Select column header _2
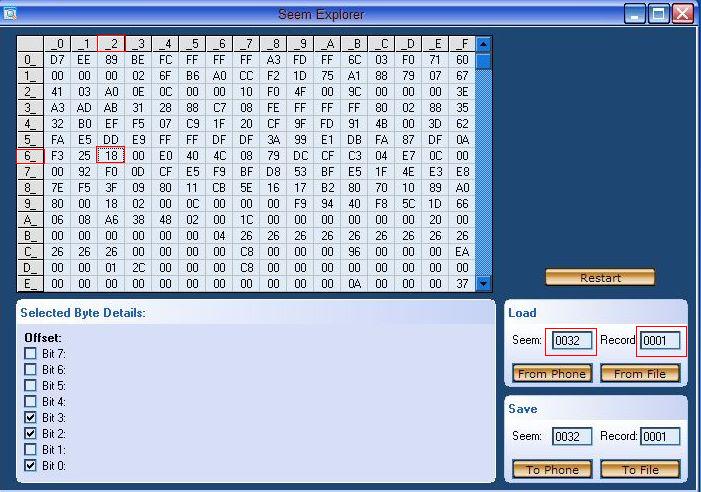701x492 pixels. point(111,44)
